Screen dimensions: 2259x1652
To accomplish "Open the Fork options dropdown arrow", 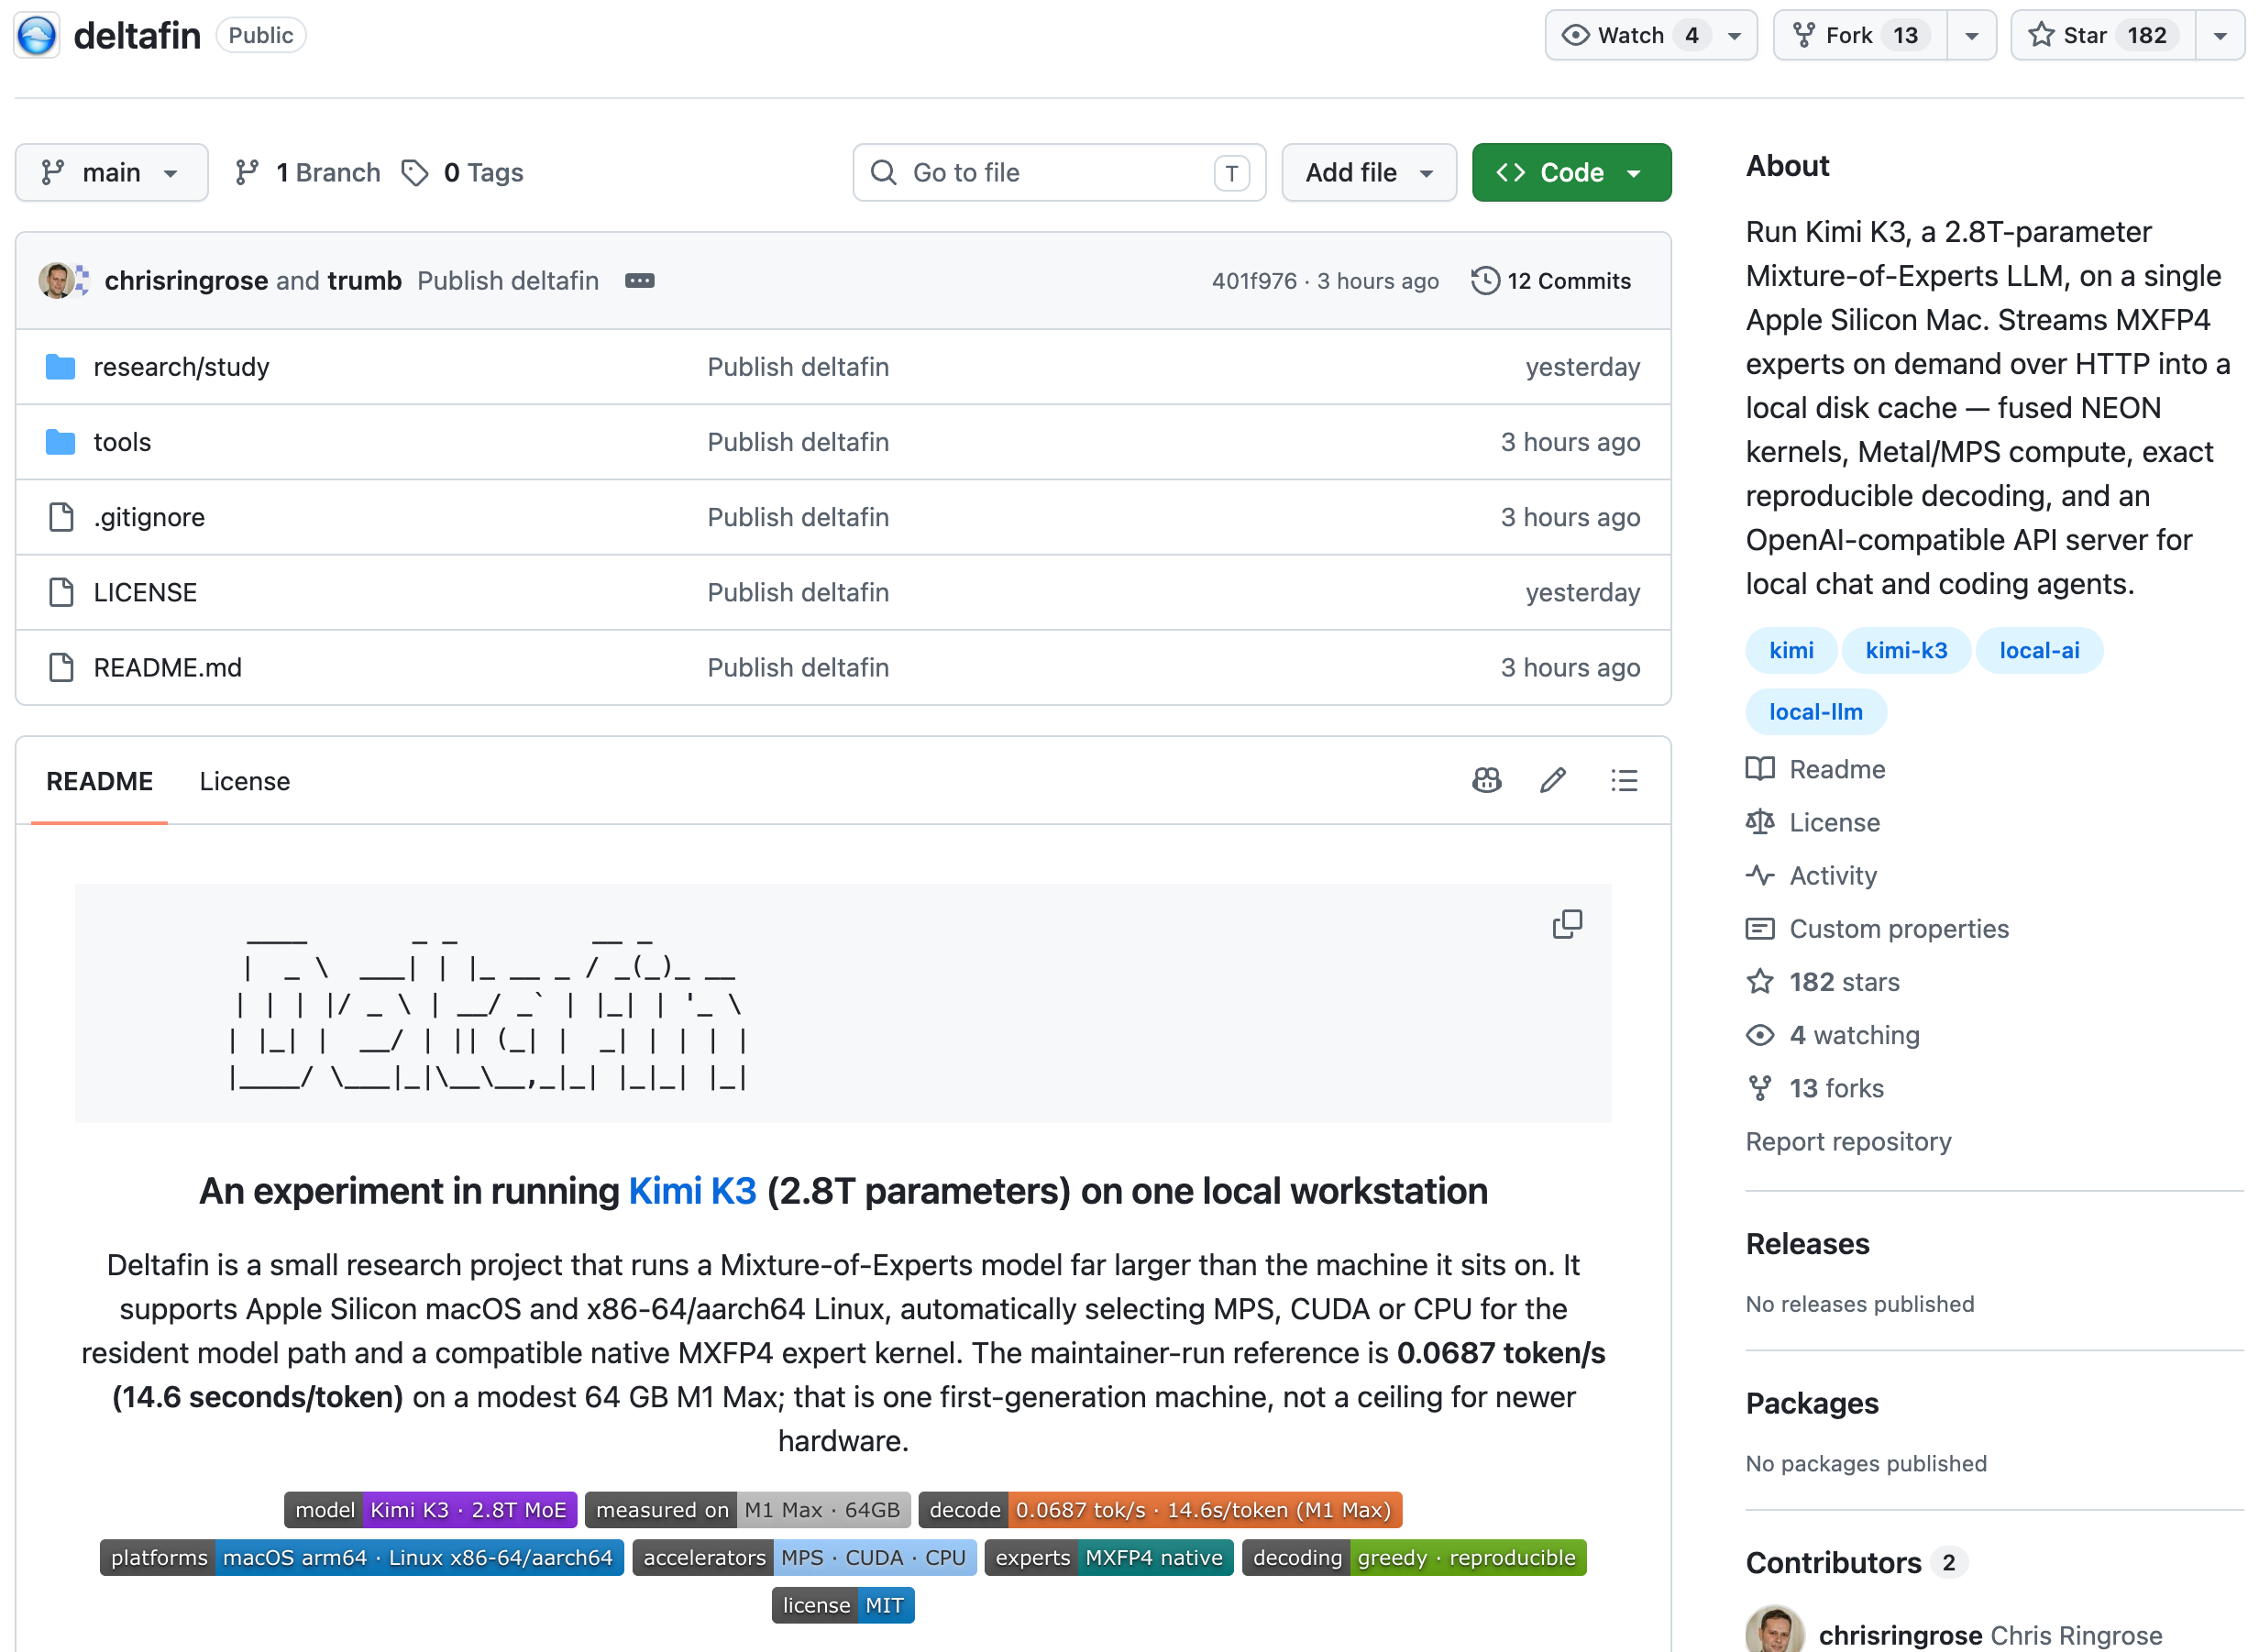I will (x=1971, y=35).
